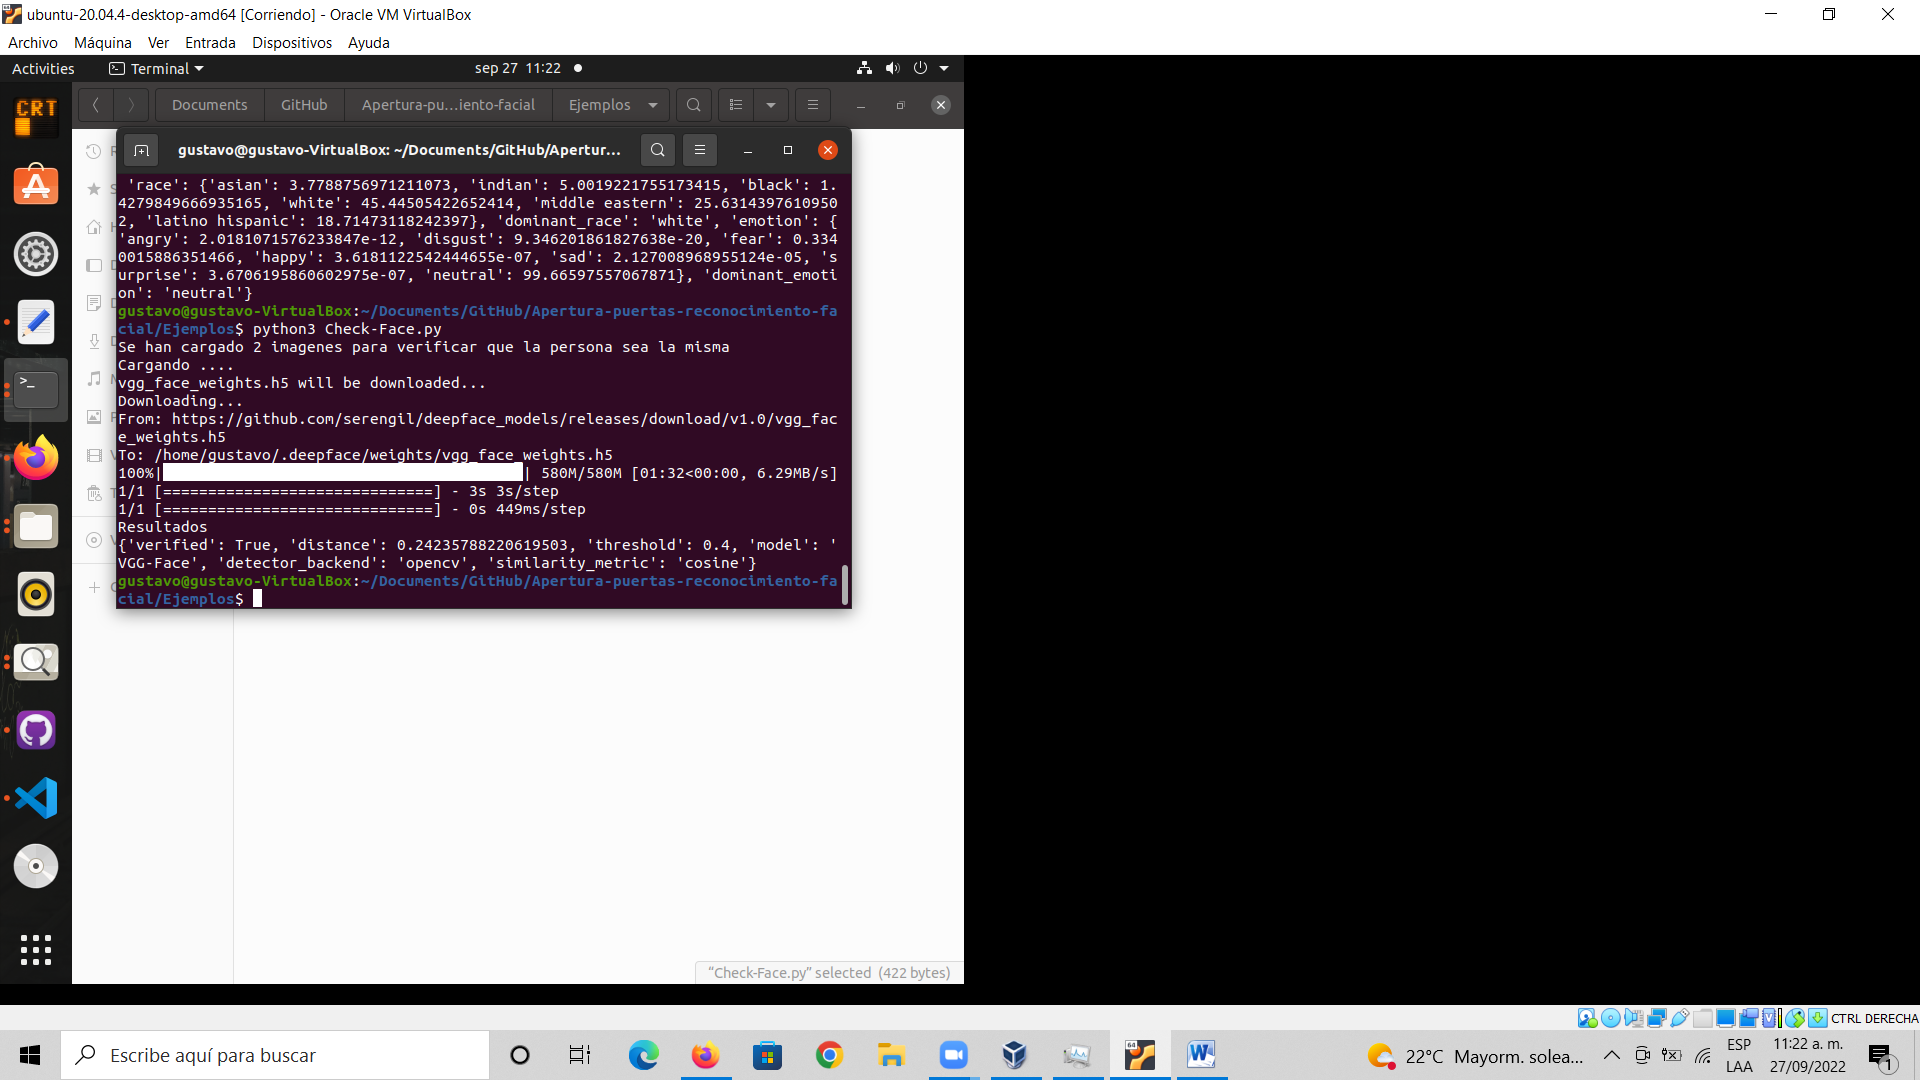Open Rhythmbox music player from the dock
1920x1080 pixels.
tap(35, 594)
